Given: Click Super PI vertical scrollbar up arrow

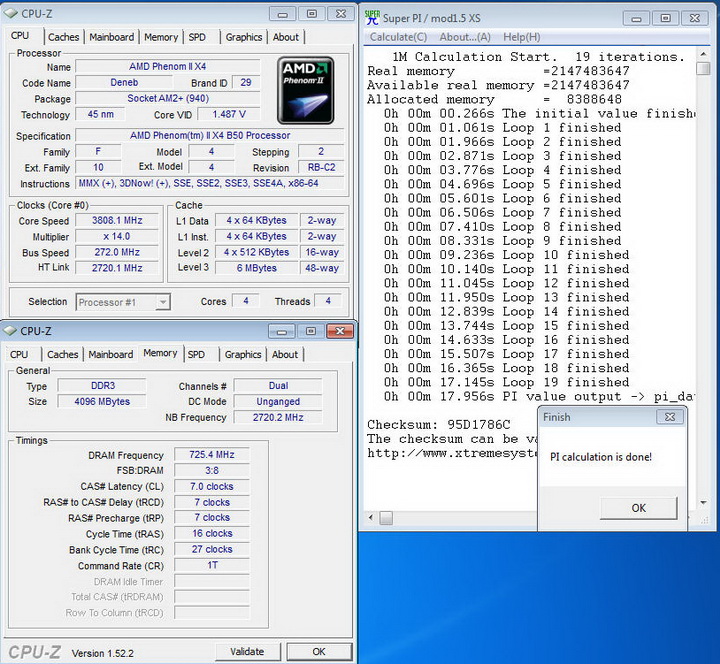Looking at the screenshot, I should (703, 54).
